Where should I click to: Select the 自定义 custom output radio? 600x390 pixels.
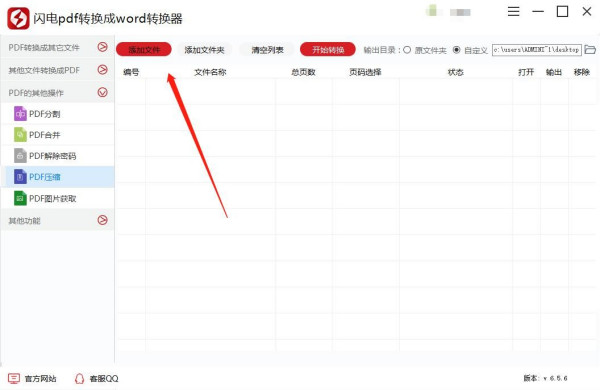457,50
